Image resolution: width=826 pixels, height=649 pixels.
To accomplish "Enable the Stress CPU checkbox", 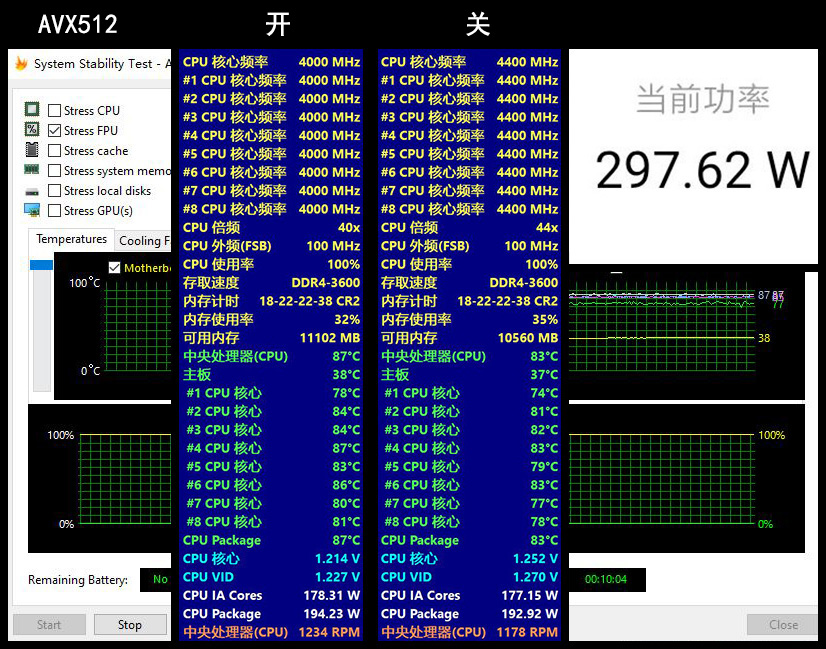I will (55, 111).
